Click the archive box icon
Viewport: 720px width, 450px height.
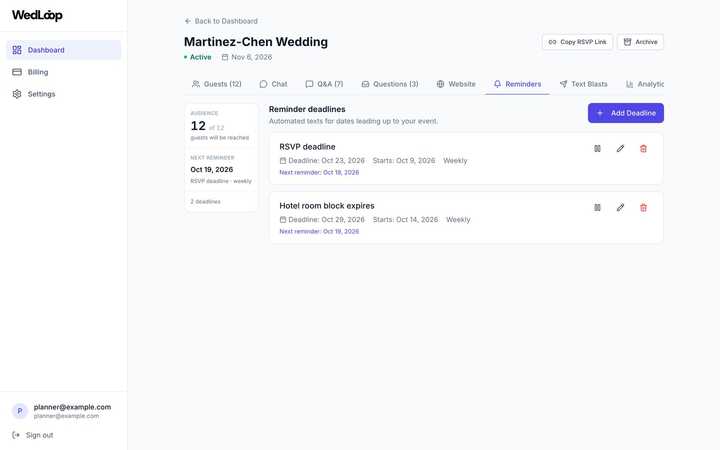pos(627,42)
